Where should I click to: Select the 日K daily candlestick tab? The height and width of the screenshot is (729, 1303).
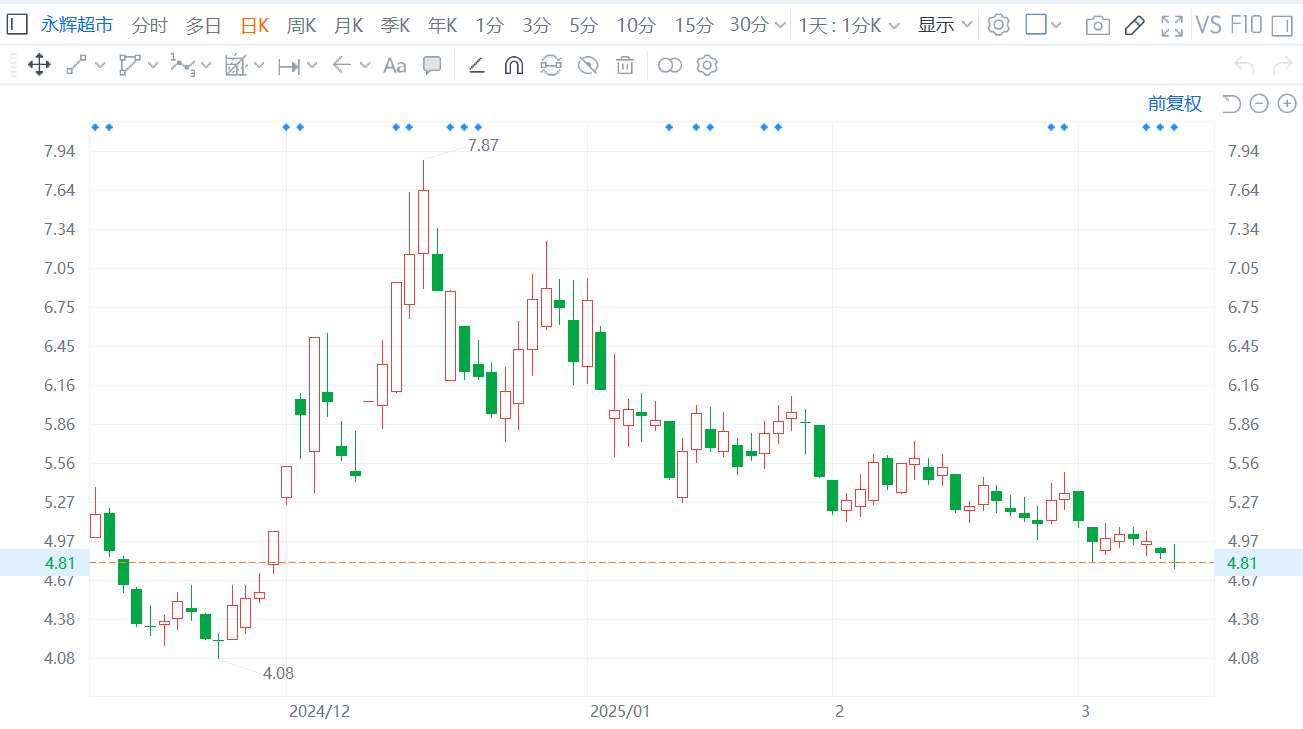(x=254, y=25)
